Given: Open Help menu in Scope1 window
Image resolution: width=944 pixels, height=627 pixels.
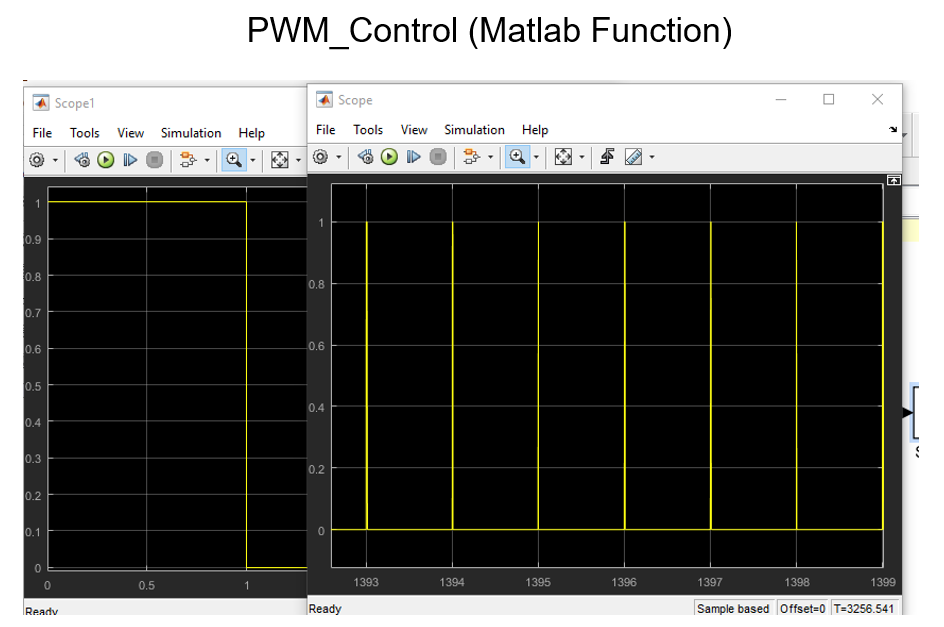Looking at the screenshot, I should (x=251, y=133).
